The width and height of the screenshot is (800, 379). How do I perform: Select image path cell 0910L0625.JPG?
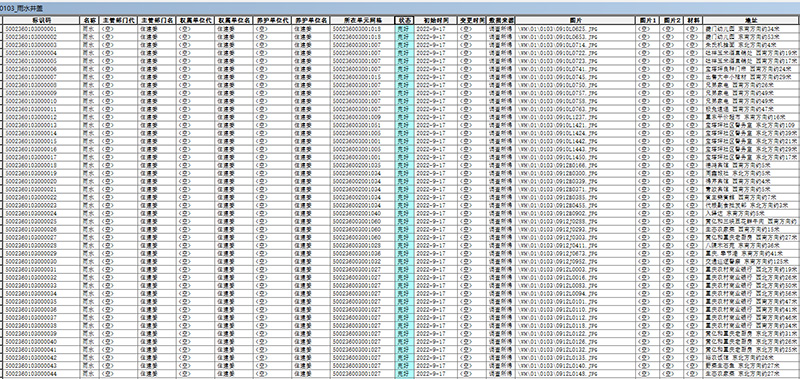point(576,29)
